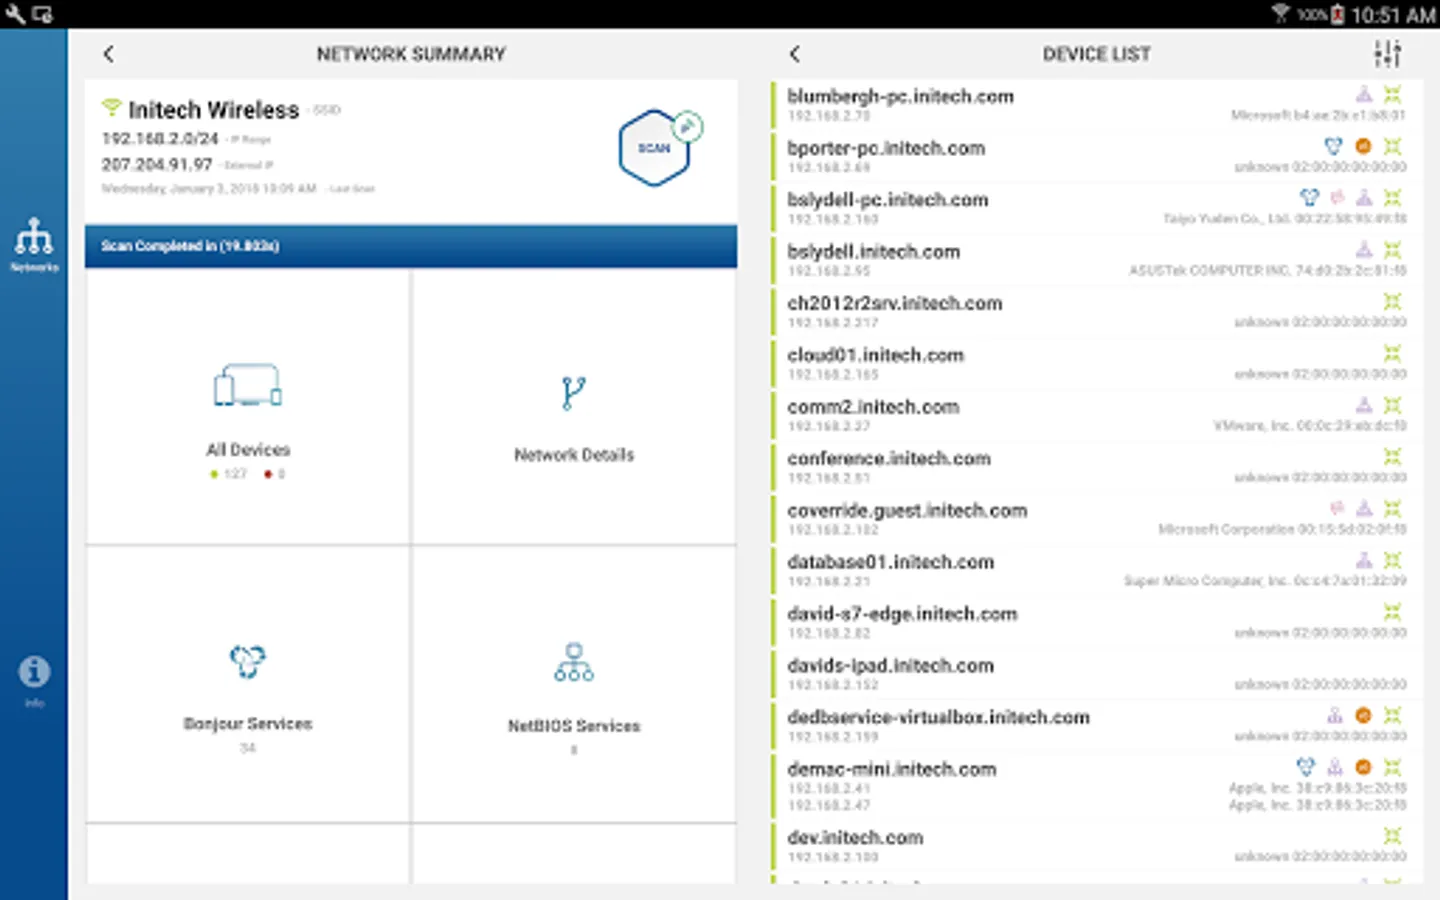Tap the Device List title
The width and height of the screenshot is (1440, 900).
point(1096,54)
